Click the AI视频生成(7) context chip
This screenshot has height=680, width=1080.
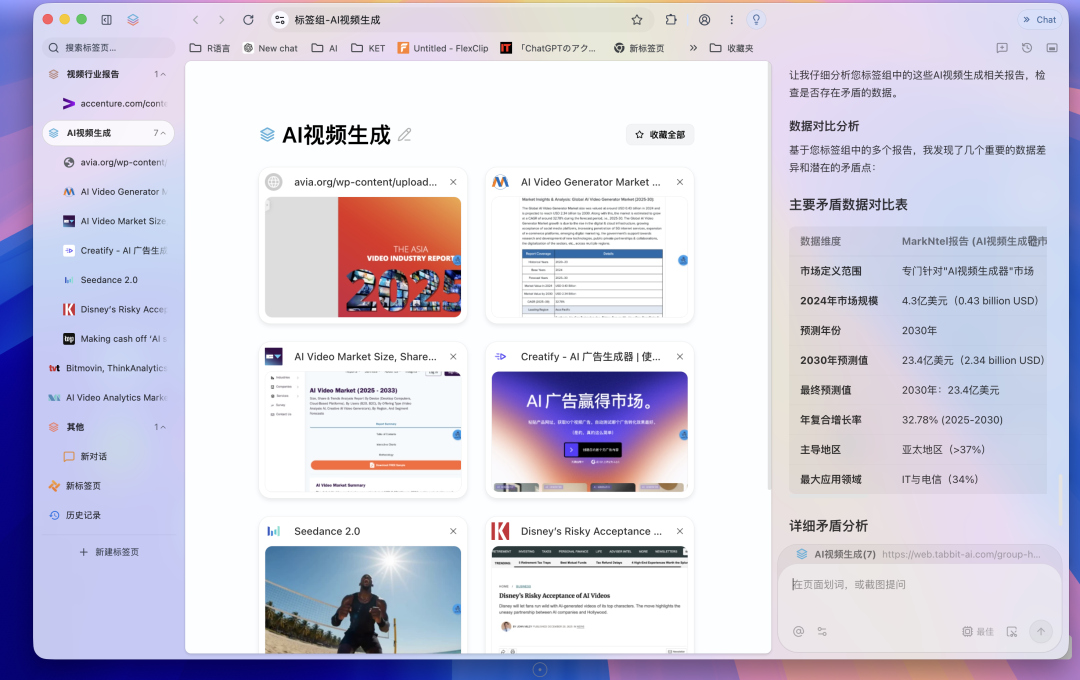click(919, 554)
